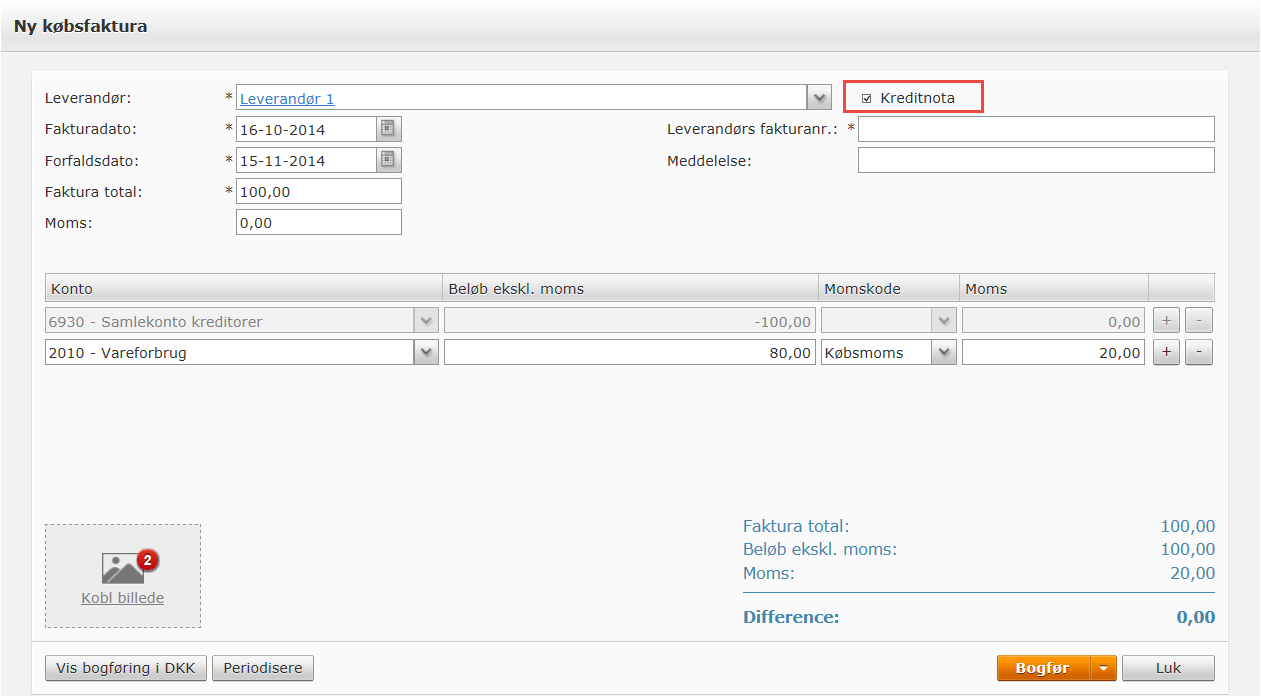Viewport: 1261px width, 696px height.
Task: Remove the 6930 Samlekonto kreditorer row
Action: click(1199, 321)
